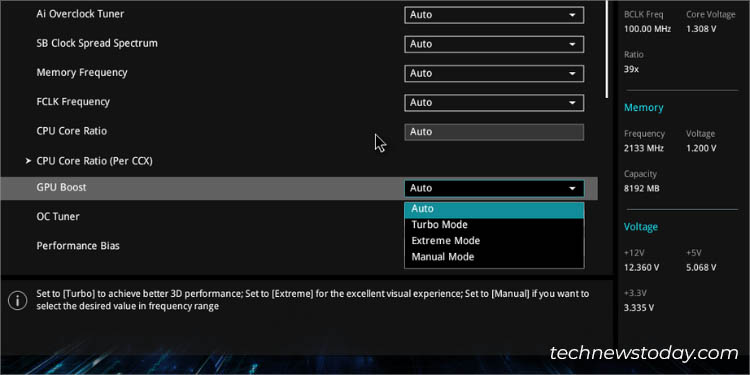Click the FCLK Frequency label
The image size is (750, 375).
tap(73, 102)
